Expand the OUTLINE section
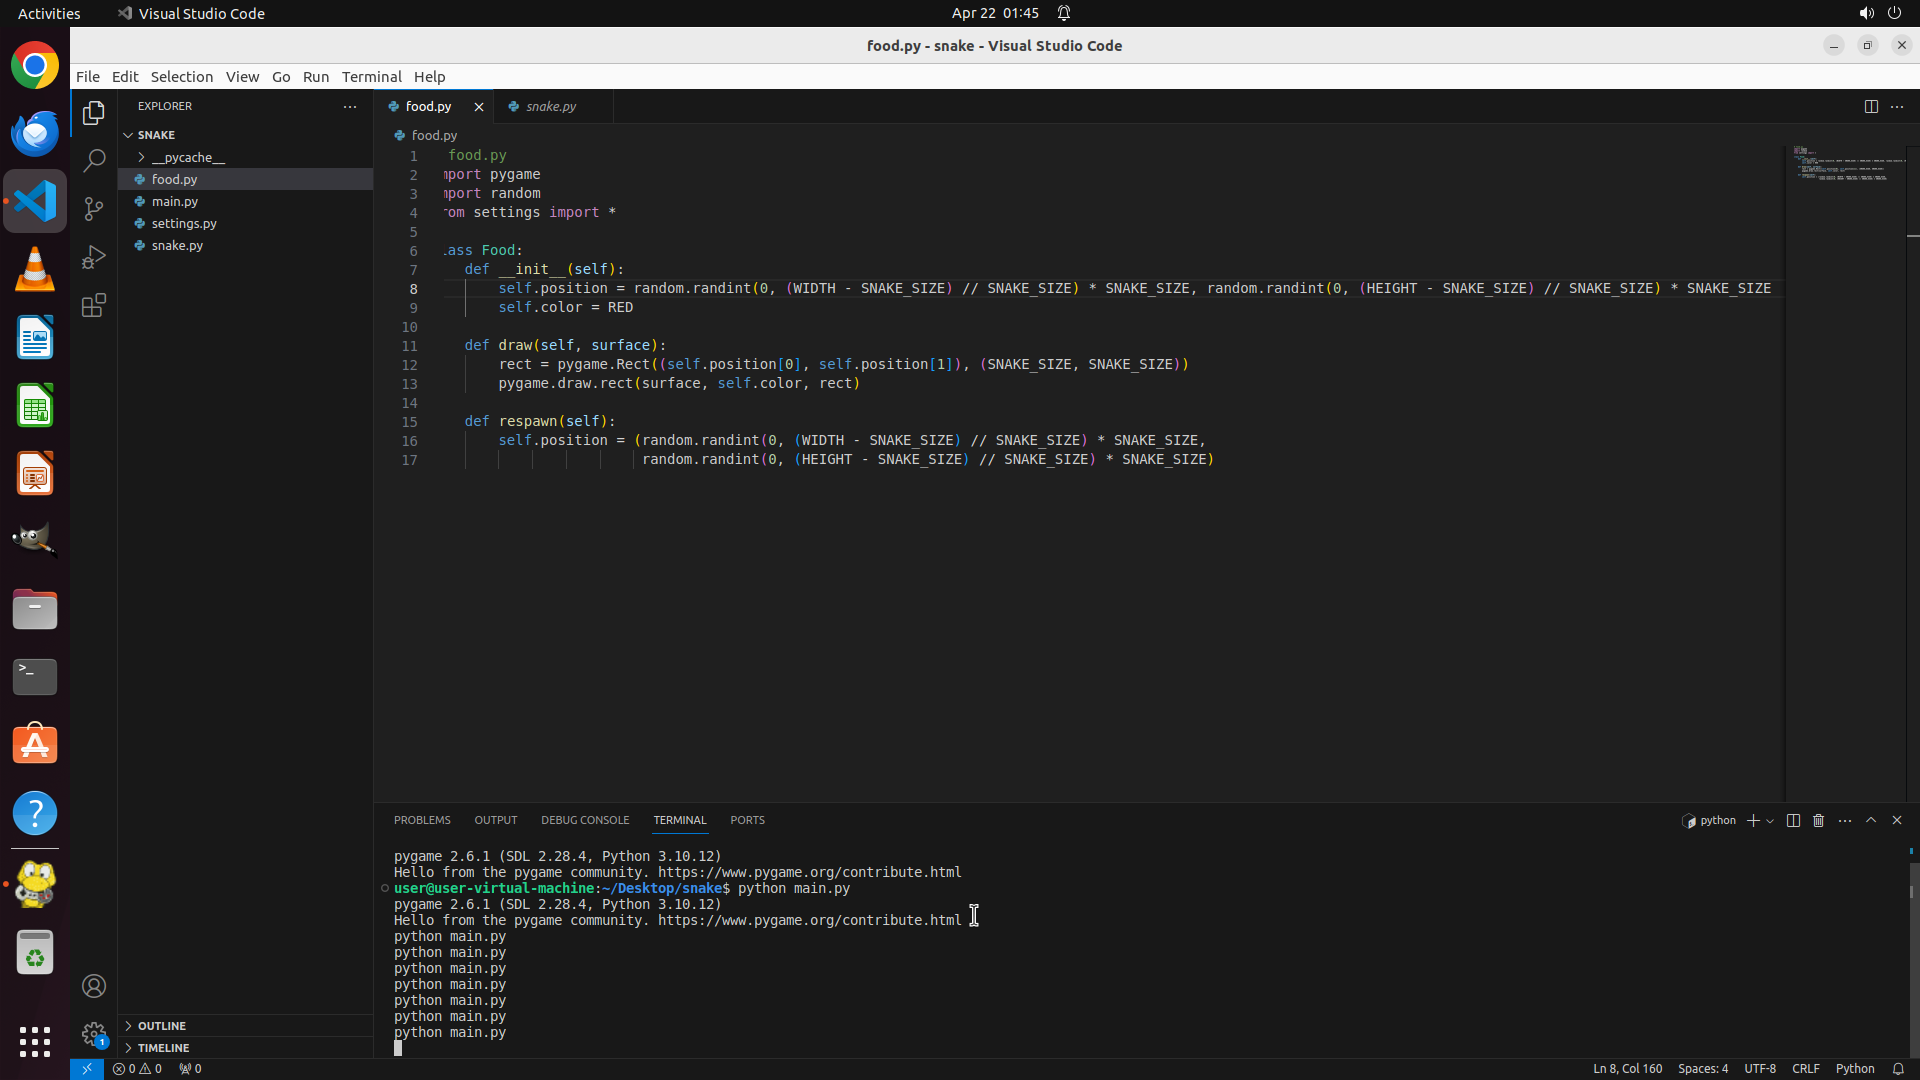 [x=162, y=1026]
